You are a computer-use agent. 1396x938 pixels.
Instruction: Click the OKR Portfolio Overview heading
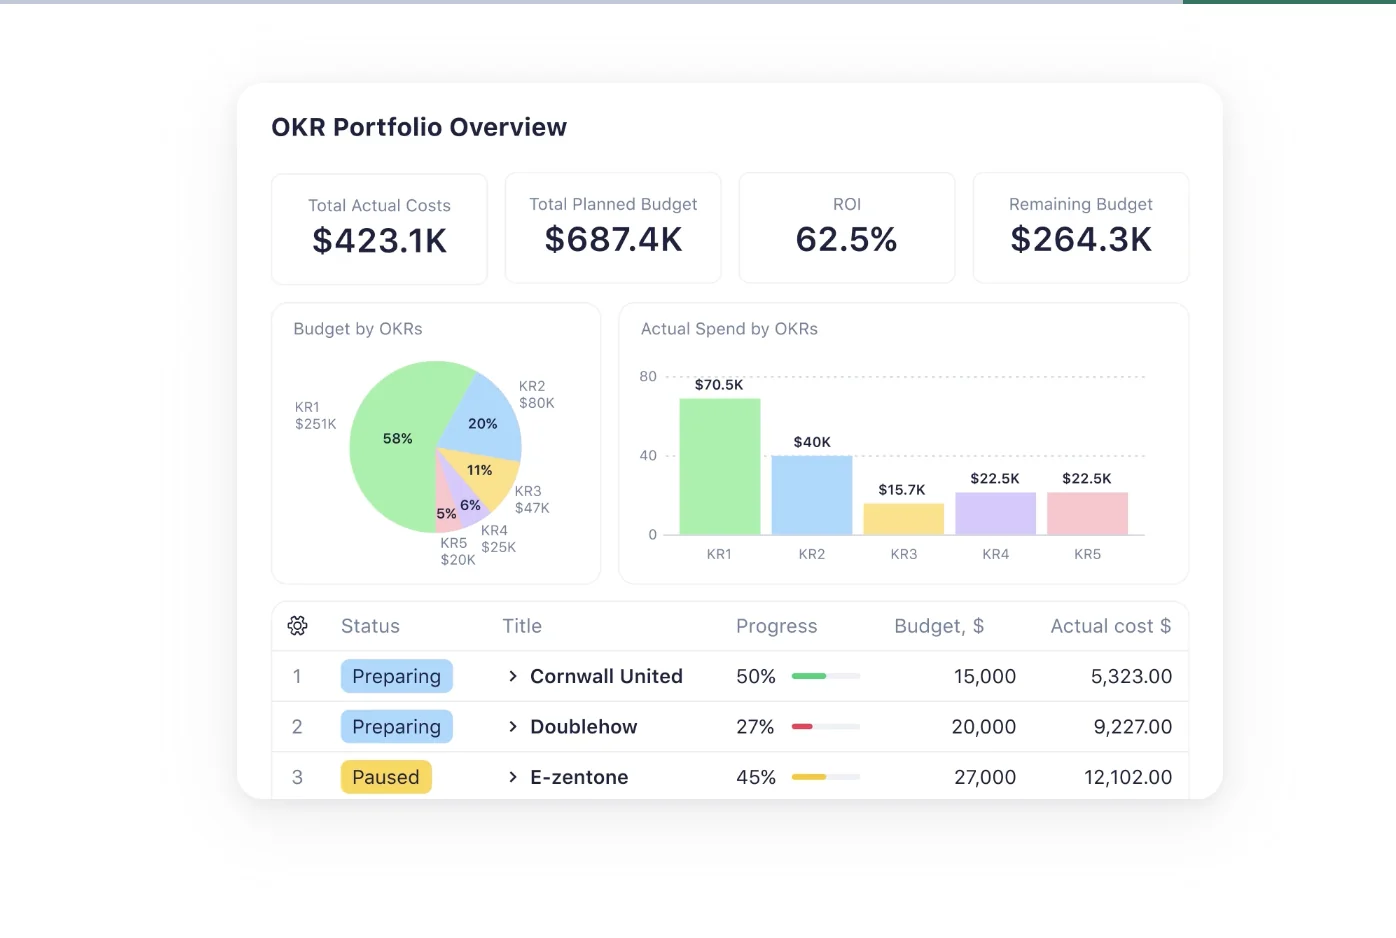point(419,127)
